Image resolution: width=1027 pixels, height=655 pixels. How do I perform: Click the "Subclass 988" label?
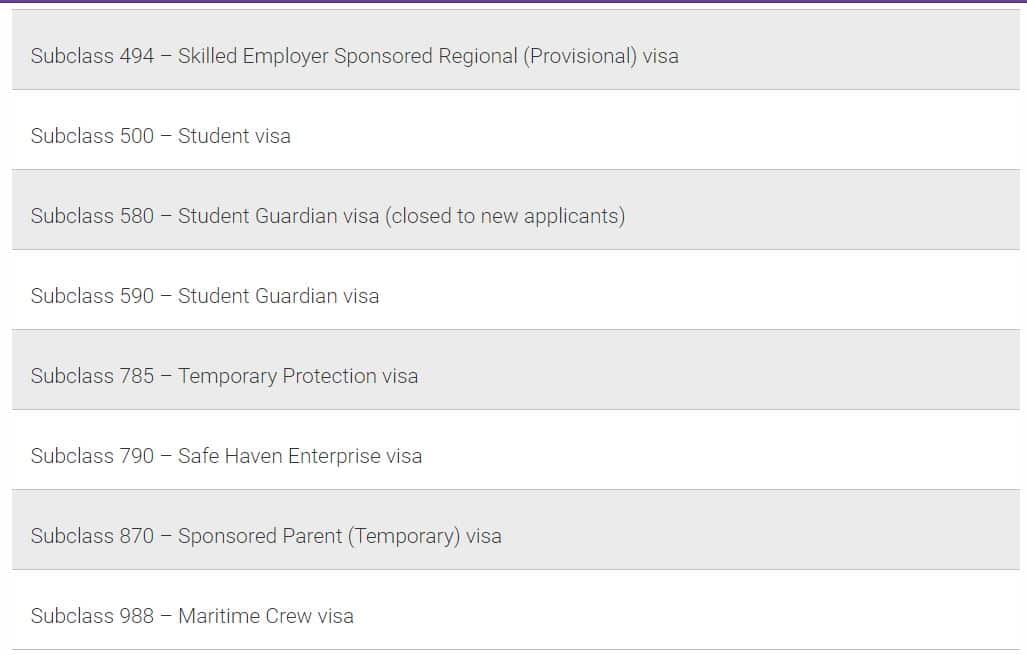(92, 616)
